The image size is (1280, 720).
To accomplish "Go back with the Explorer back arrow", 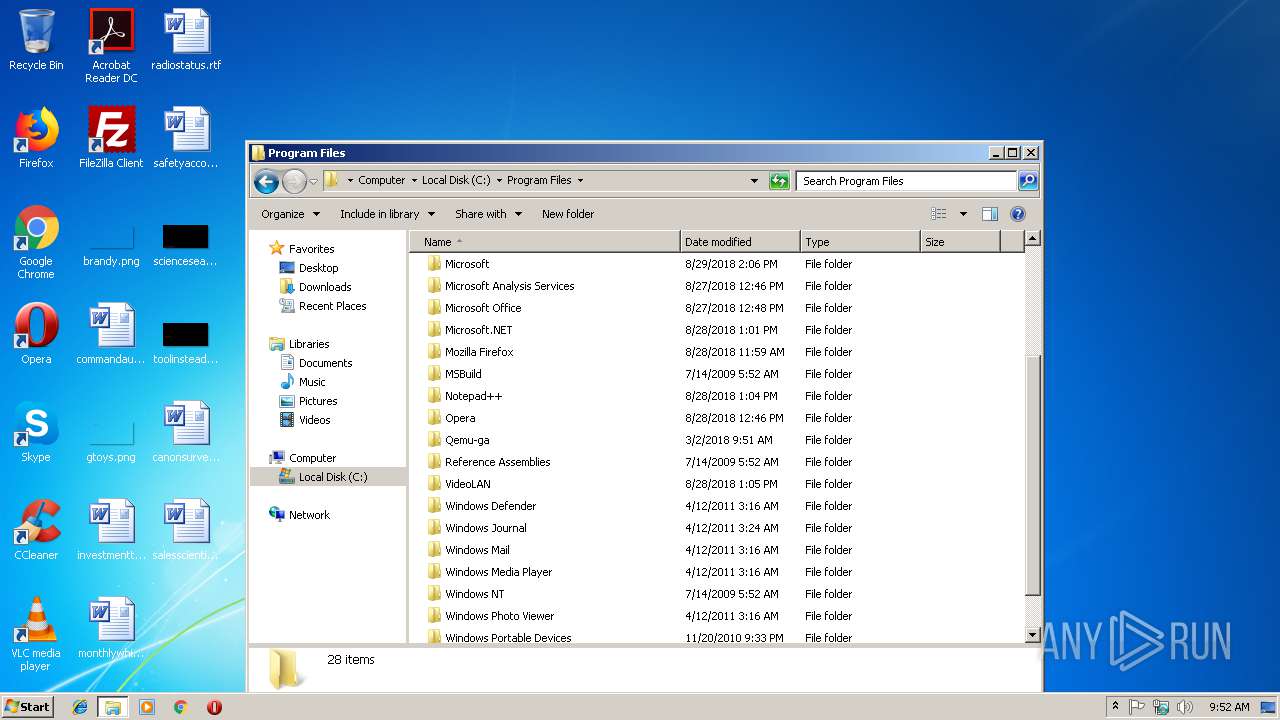I will click(x=266, y=181).
